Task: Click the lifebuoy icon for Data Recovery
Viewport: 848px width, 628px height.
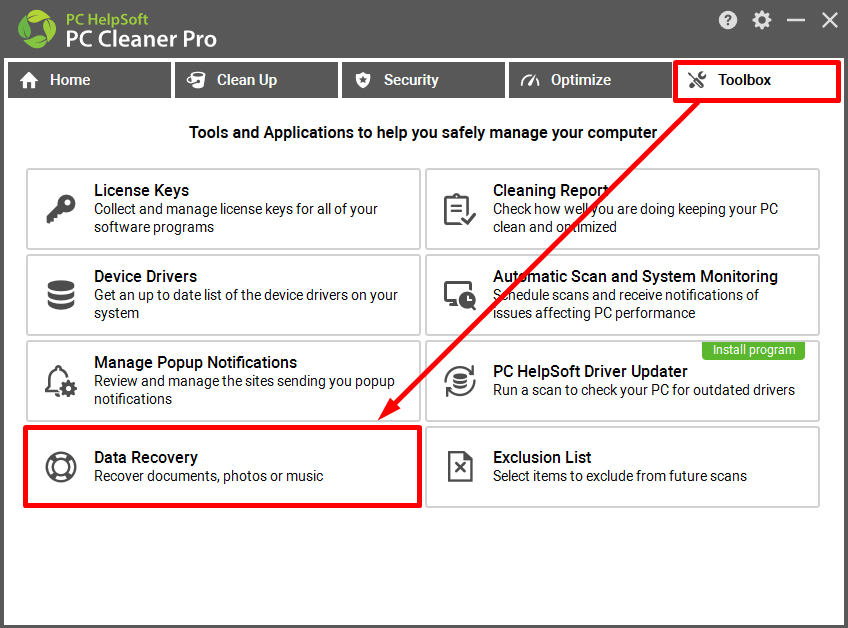Action: coord(61,466)
